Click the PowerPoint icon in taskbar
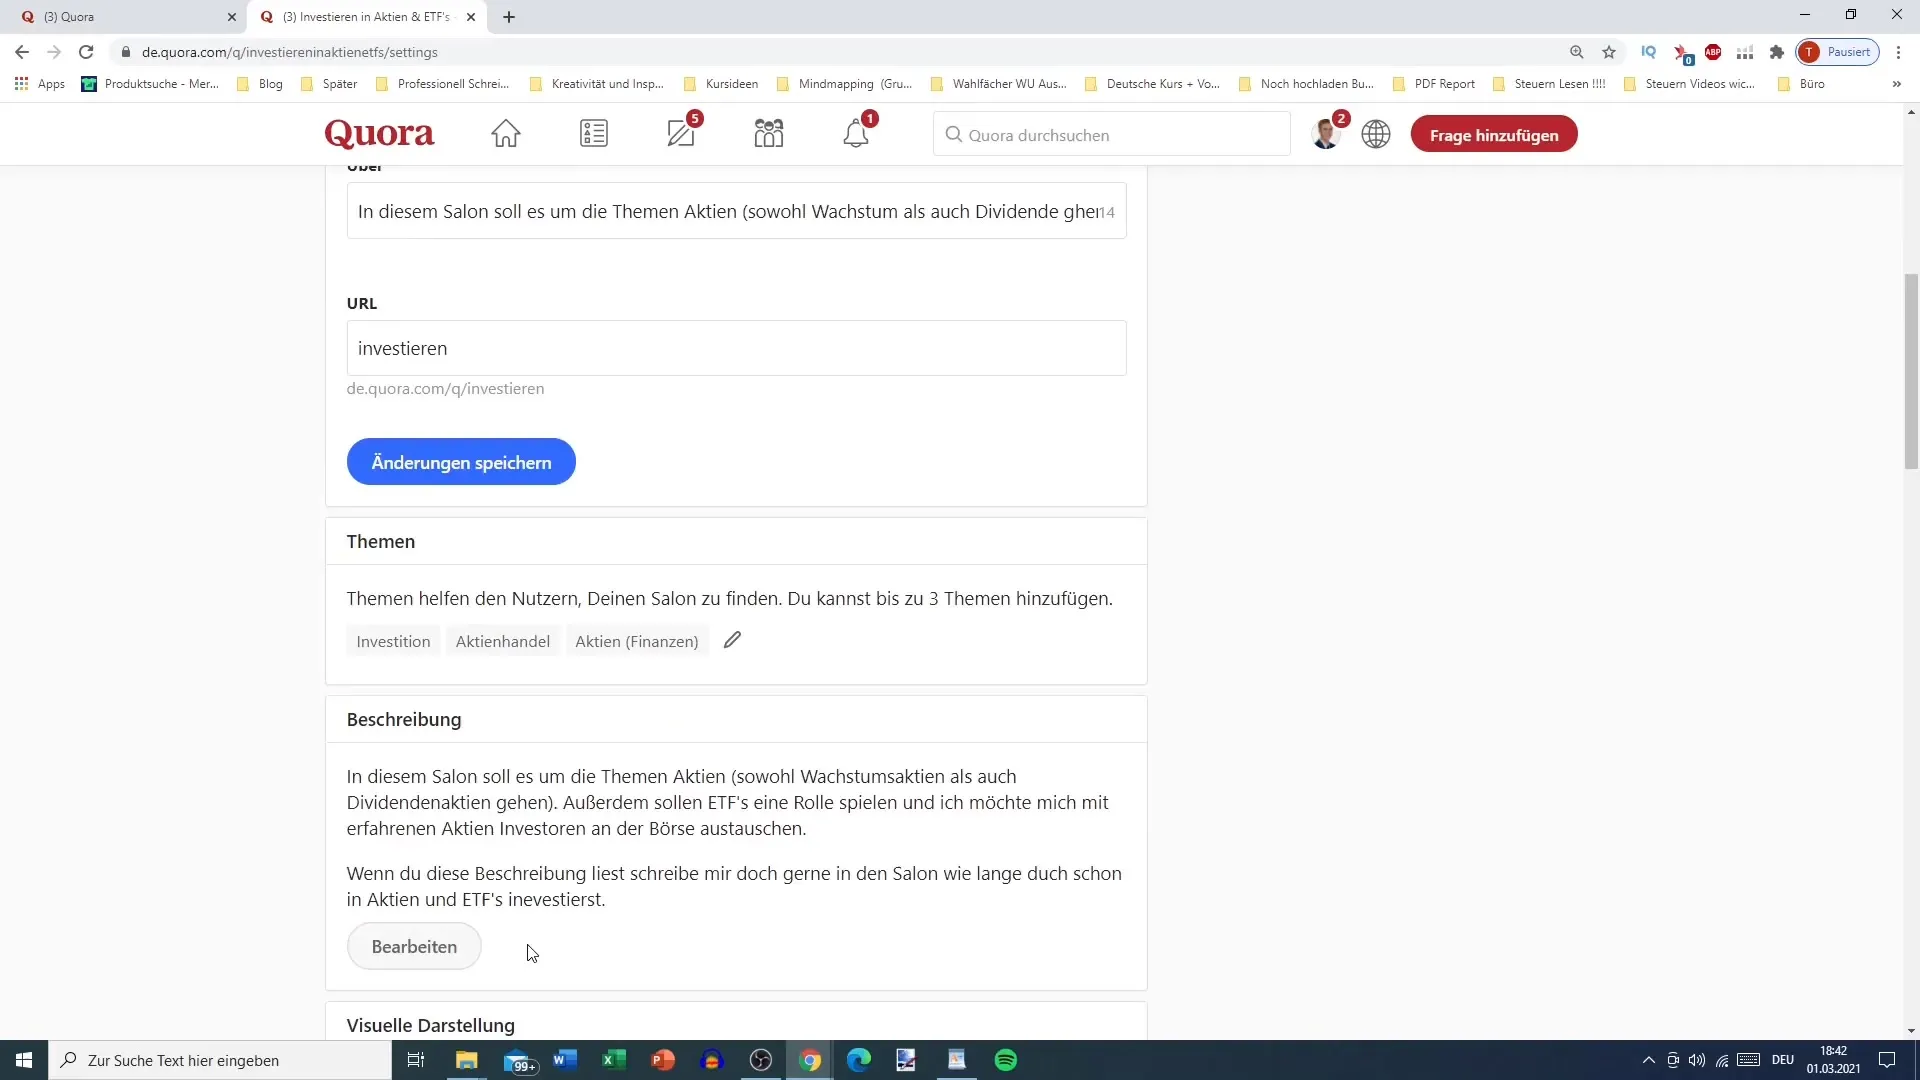The height and width of the screenshot is (1080, 1920). click(x=665, y=1060)
